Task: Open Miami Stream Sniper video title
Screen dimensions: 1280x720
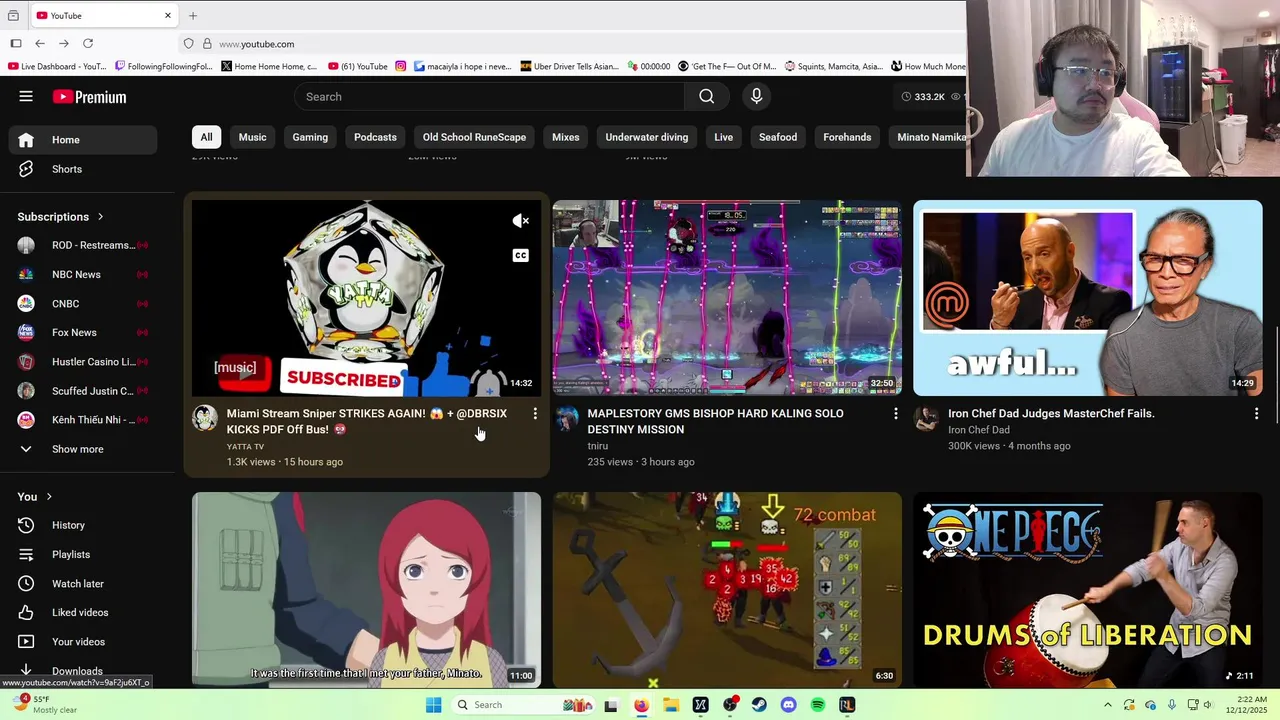Action: coord(367,421)
